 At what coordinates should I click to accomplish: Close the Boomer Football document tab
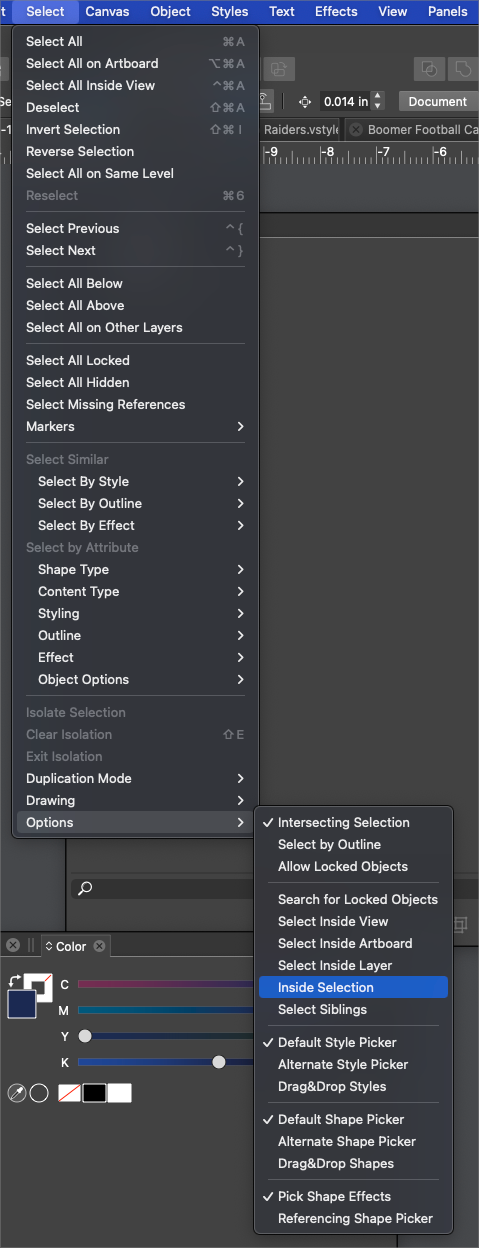tap(355, 130)
